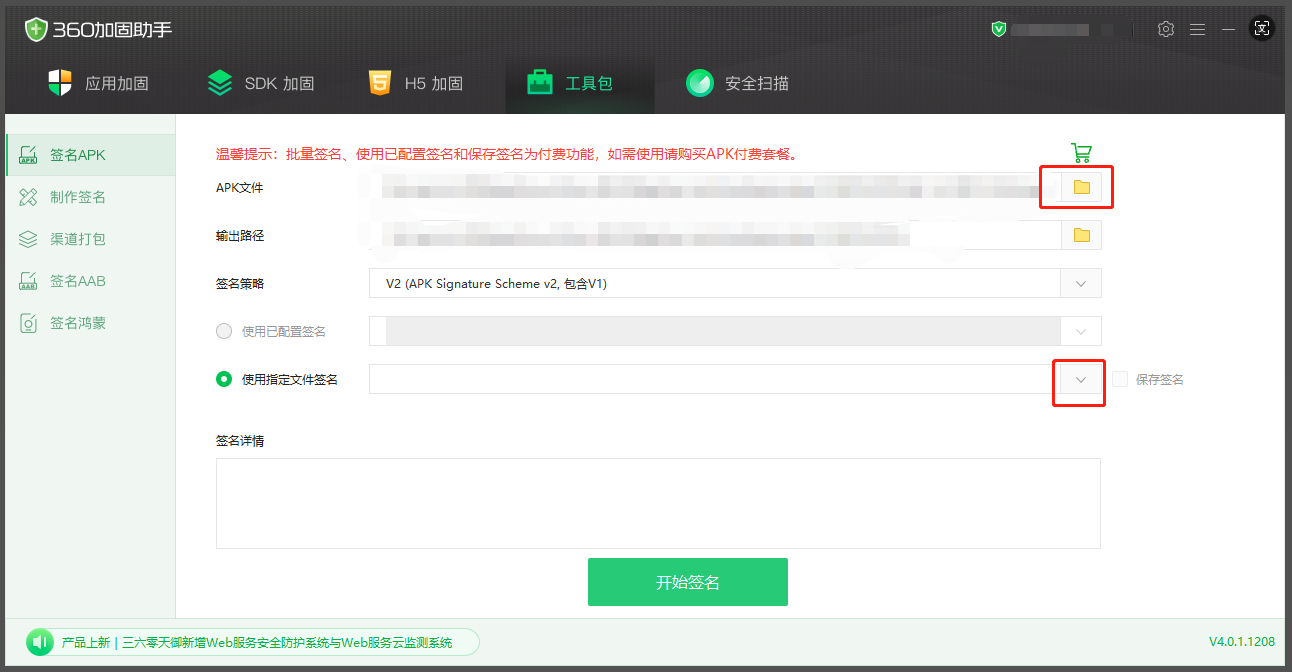The width and height of the screenshot is (1292, 672).
Task: Click the 开始签名 button
Action: (x=688, y=582)
